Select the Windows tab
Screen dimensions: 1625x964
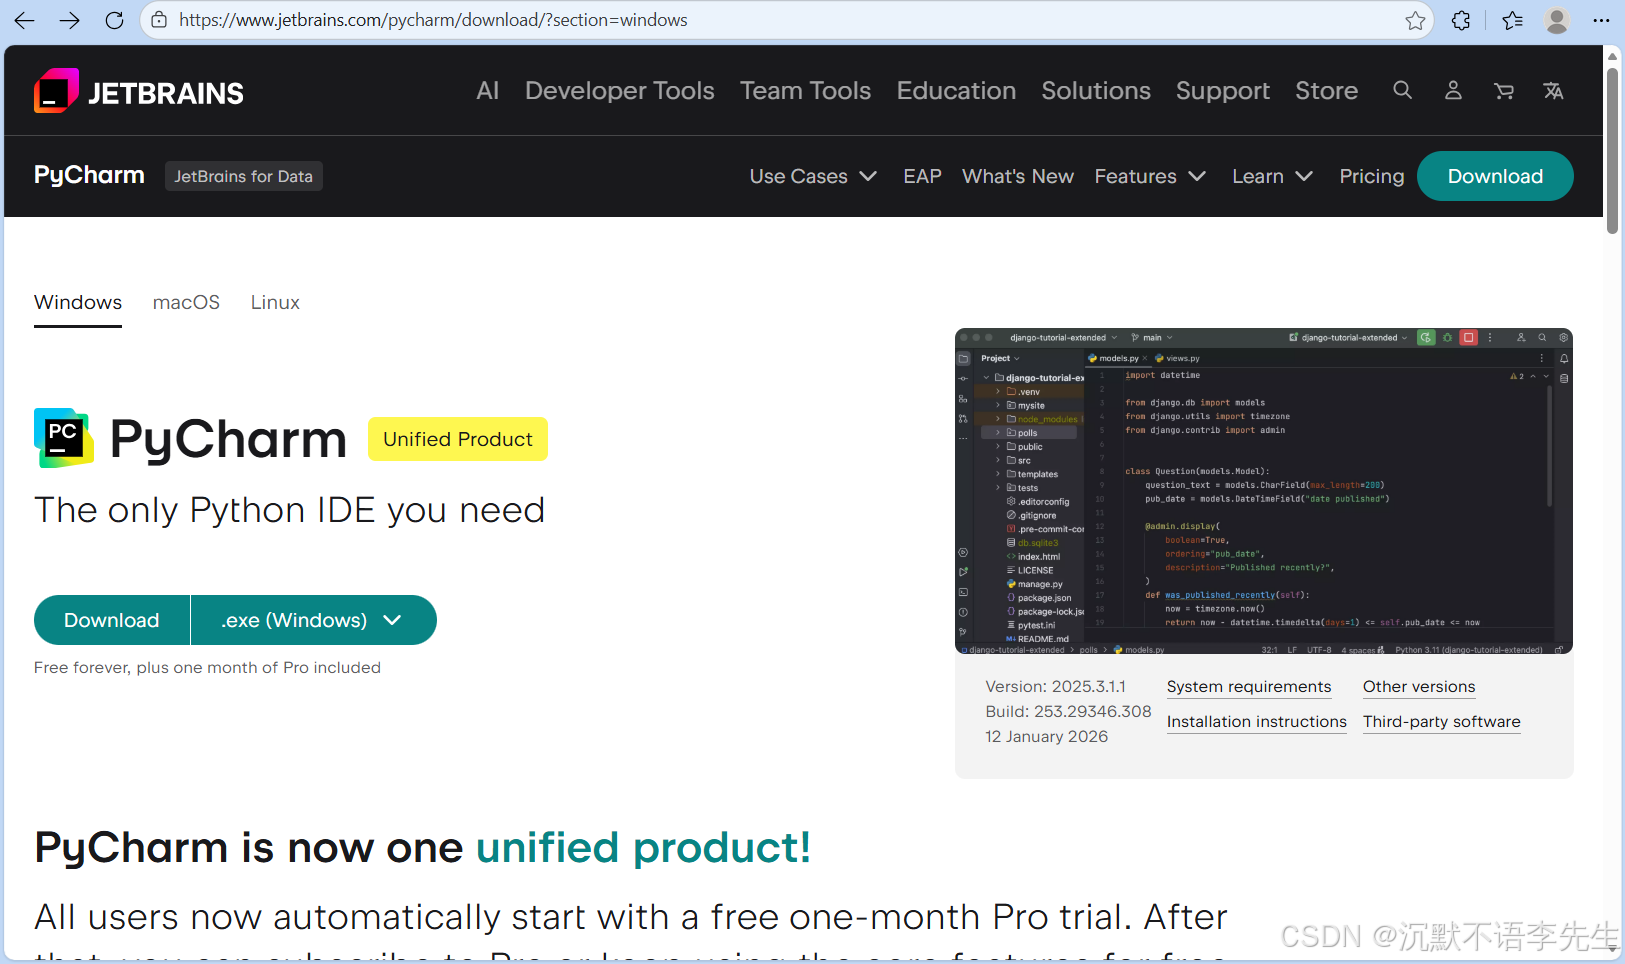[x=78, y=302]
